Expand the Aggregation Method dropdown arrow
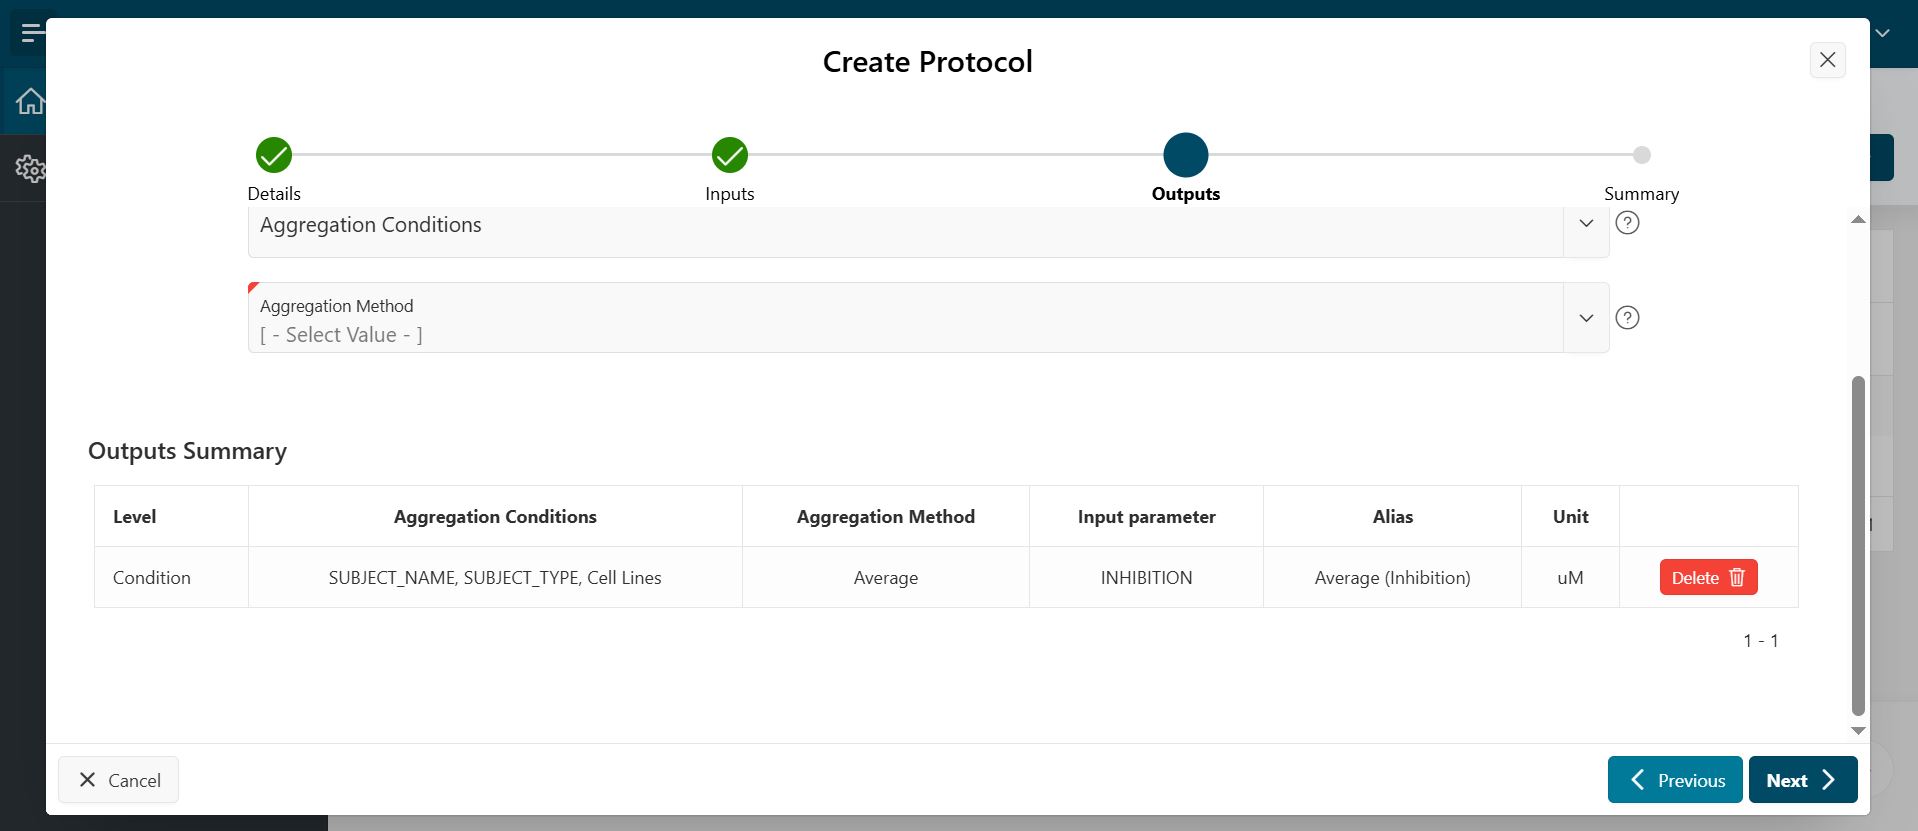 pos(1586,318)
